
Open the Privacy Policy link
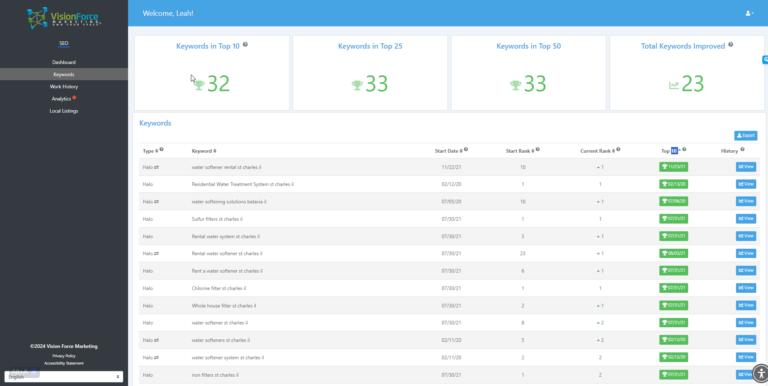pos(64,356)
